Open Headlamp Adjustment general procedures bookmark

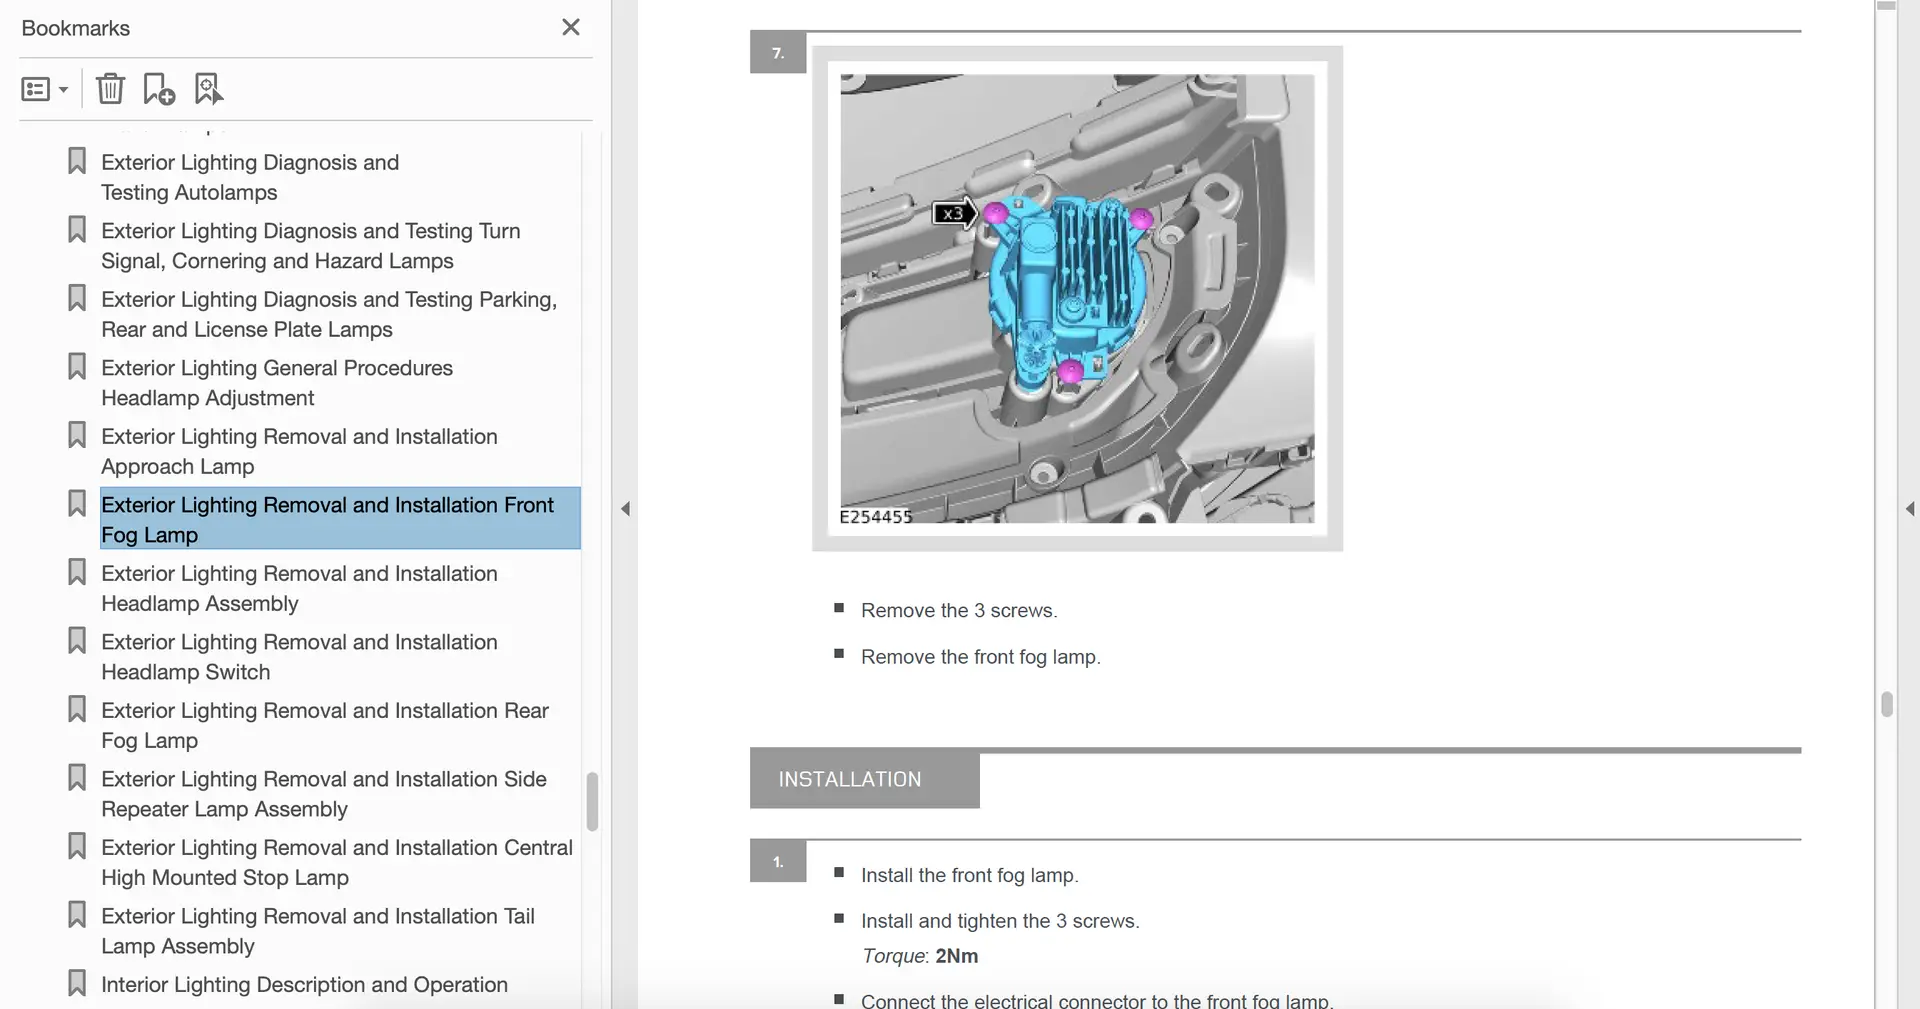[x=277, y=383]
